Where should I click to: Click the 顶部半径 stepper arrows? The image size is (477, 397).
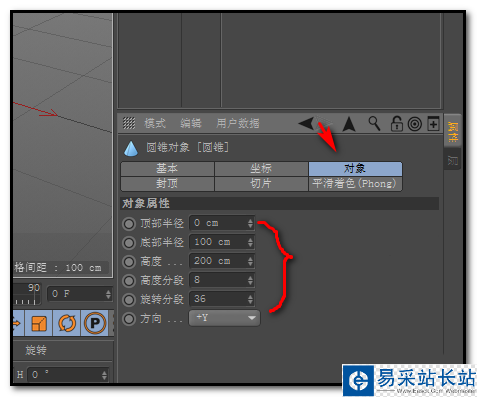[250, 223]
